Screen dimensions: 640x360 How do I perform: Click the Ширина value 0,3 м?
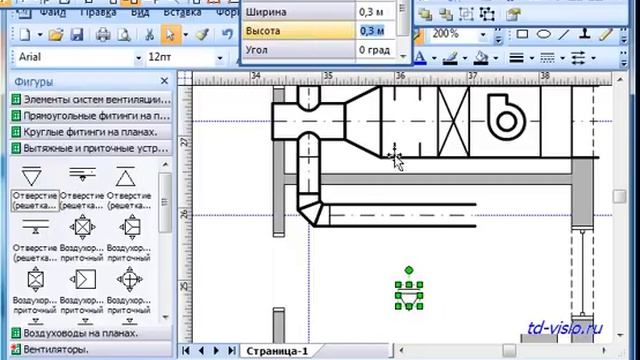[x=376, y=12]
